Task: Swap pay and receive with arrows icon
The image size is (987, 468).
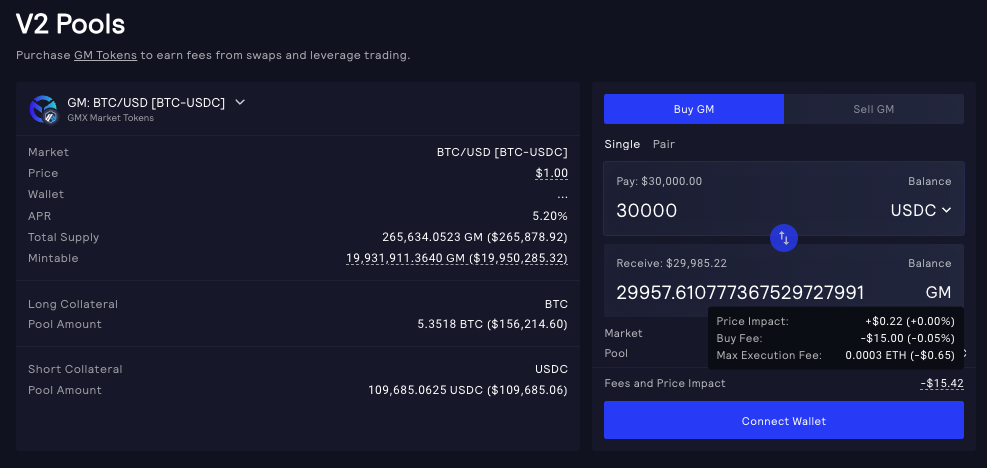Action: pyautogui.click(x=784, y=238)
